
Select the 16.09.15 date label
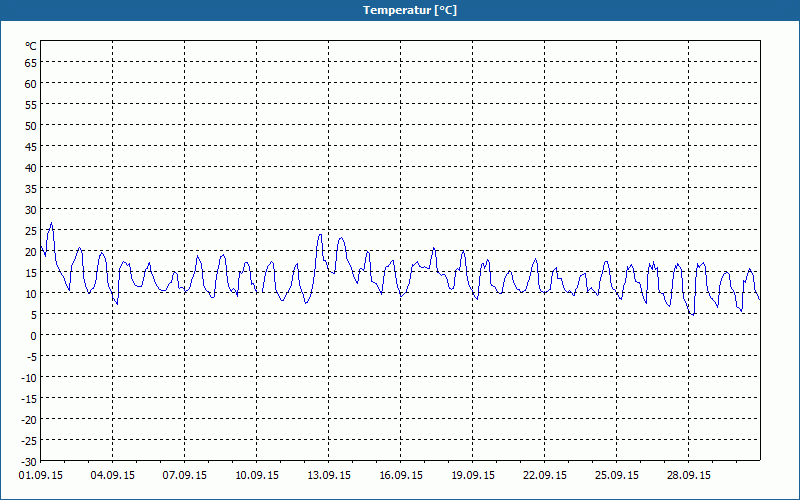401,475
